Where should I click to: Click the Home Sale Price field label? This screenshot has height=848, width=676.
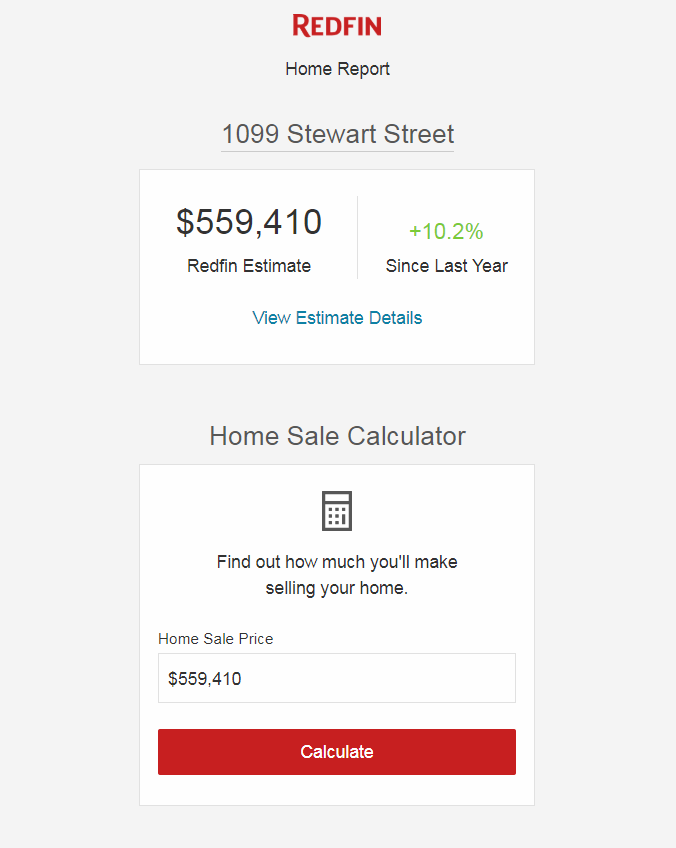pyautogui.click(x=215, y=638)
